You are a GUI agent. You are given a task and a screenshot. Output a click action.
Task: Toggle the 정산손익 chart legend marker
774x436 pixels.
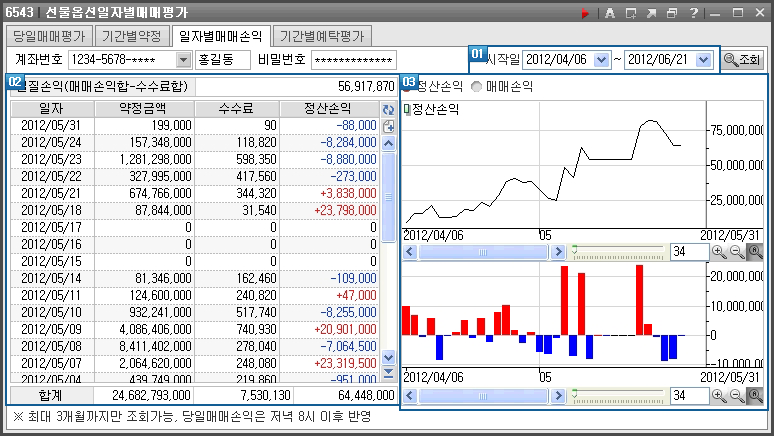[407, 109]
